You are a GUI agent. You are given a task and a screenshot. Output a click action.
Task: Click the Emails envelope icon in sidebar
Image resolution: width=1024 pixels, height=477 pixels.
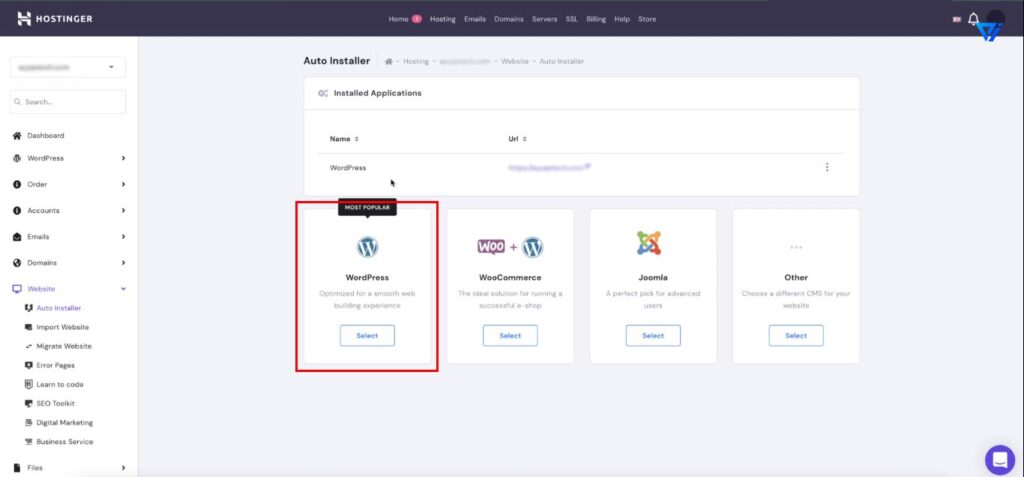18,237
